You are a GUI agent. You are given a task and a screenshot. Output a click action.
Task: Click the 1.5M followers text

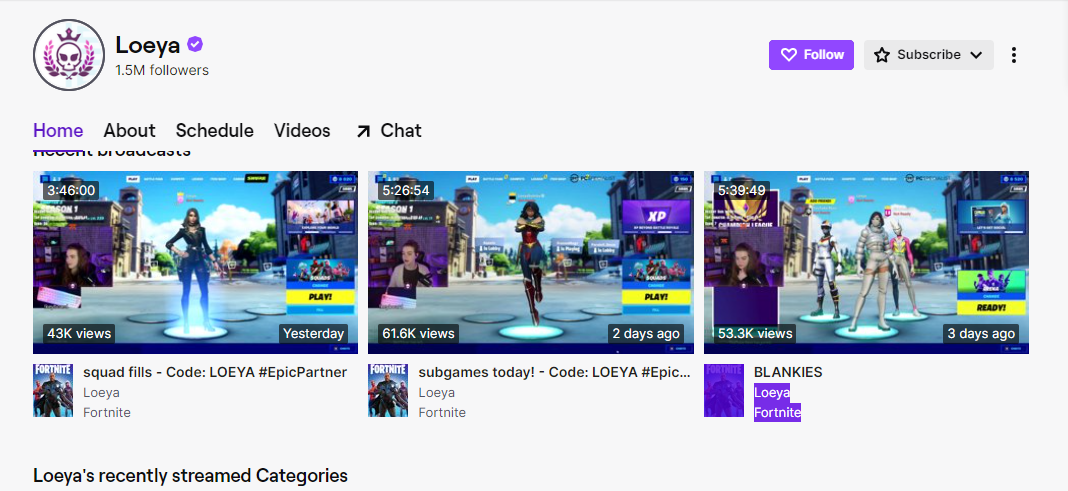coord(162,70)
